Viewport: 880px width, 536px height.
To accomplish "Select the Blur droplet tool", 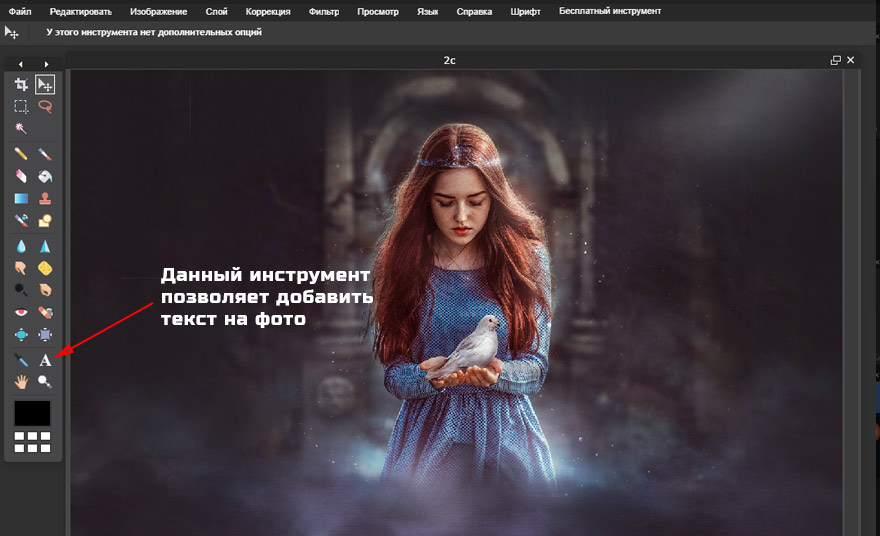I will [x=21, y=246].
